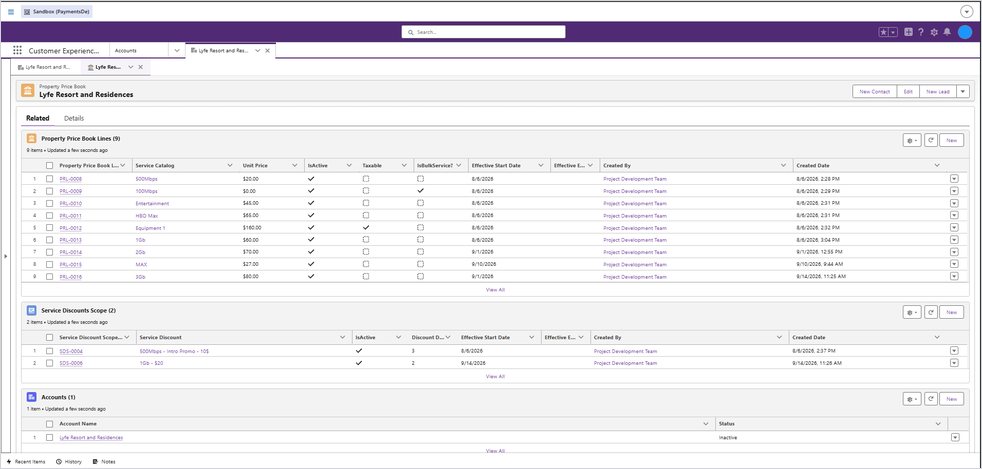Select the Lyfe Resort and Residences account row checkbox

coord(49,438)
